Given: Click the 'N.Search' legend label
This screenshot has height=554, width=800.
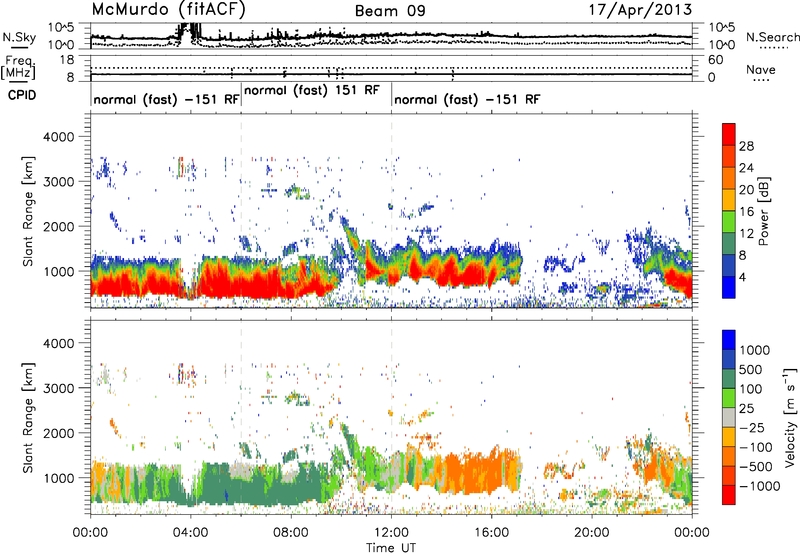Looking at the screenshot, I should [x=772, y=37].
